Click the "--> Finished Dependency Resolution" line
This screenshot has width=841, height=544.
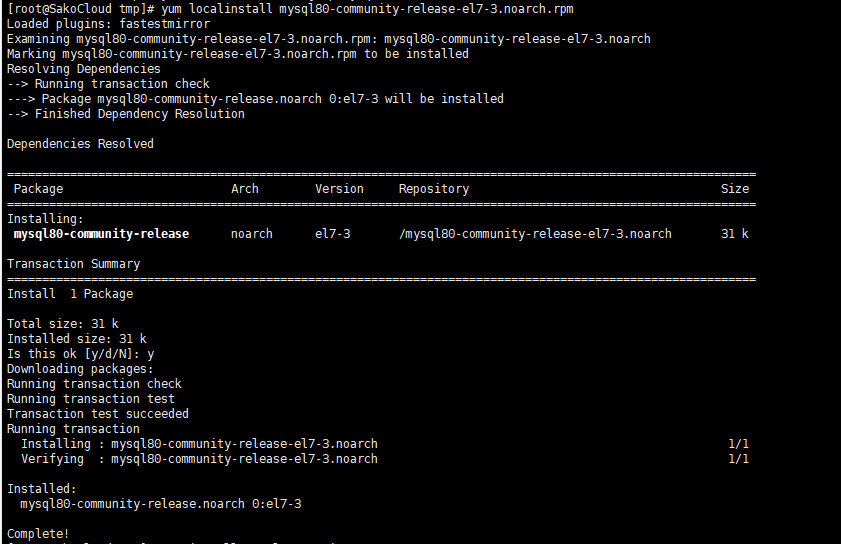[x=126, y=114]
